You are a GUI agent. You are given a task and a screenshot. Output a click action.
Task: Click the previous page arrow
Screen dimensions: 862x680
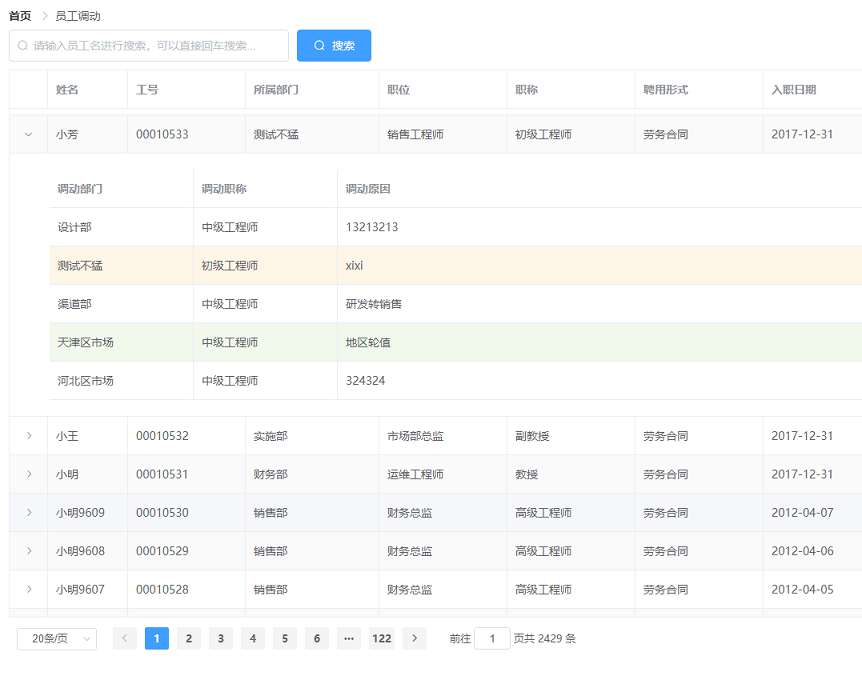pyautogui.click(x=125, y=639)
